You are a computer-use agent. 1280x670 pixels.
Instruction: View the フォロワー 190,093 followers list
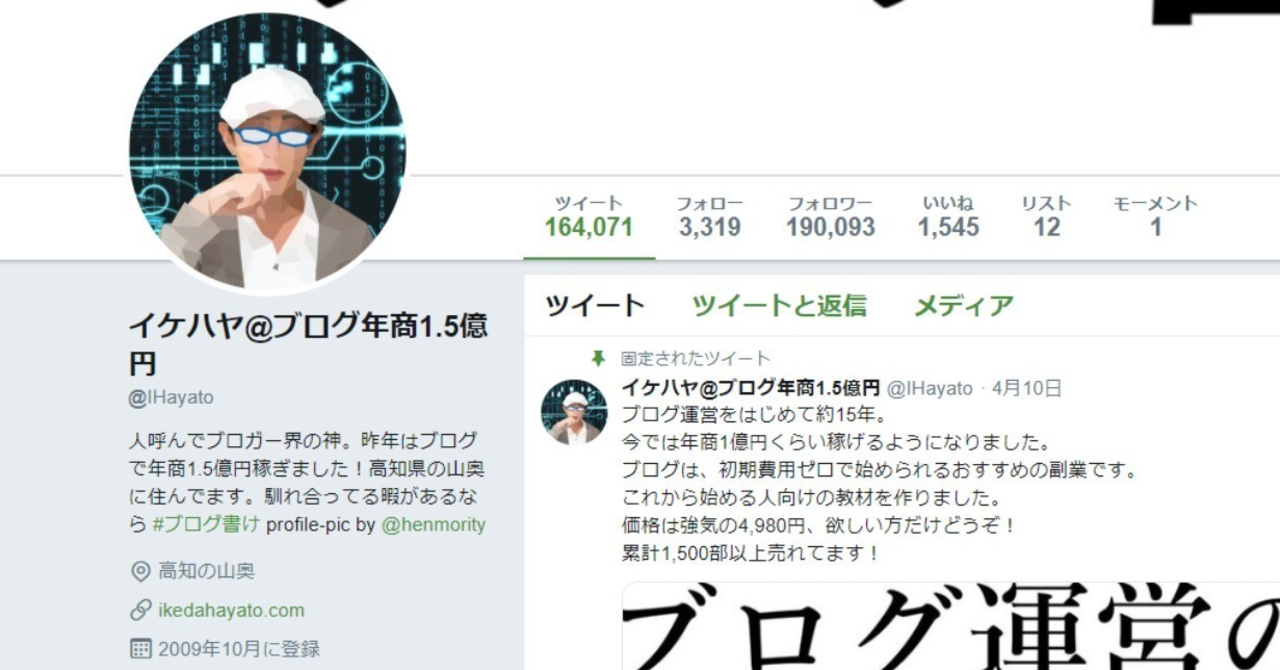(830, 217)
